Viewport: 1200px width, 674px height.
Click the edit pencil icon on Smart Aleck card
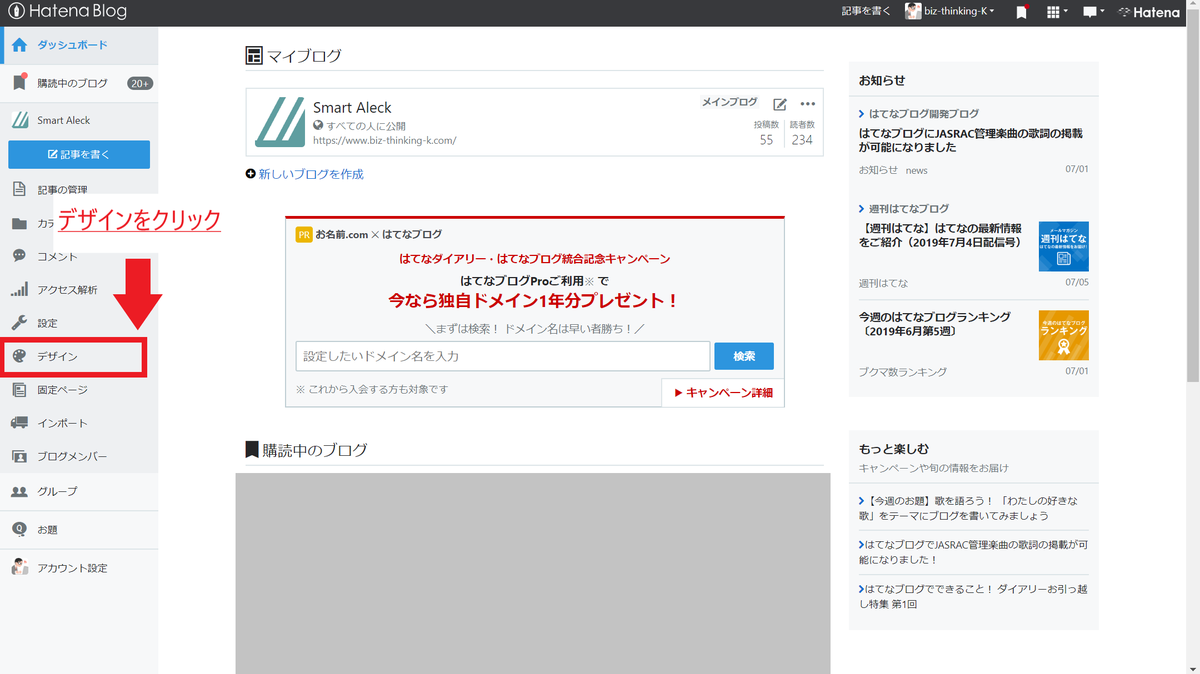[780, 104]
